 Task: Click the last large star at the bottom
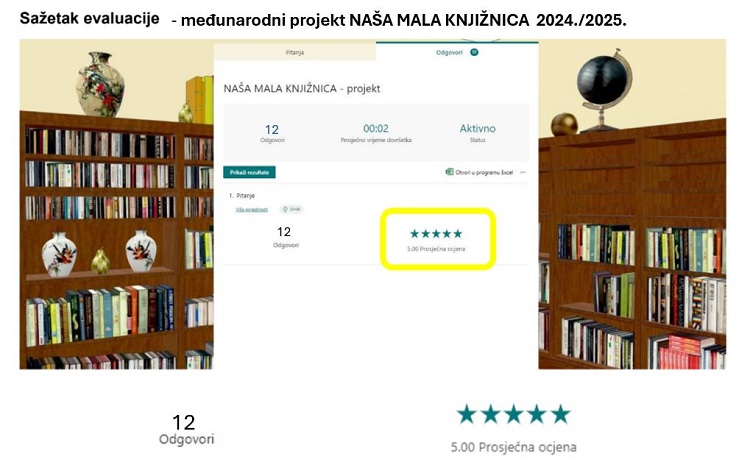point(561,414)
